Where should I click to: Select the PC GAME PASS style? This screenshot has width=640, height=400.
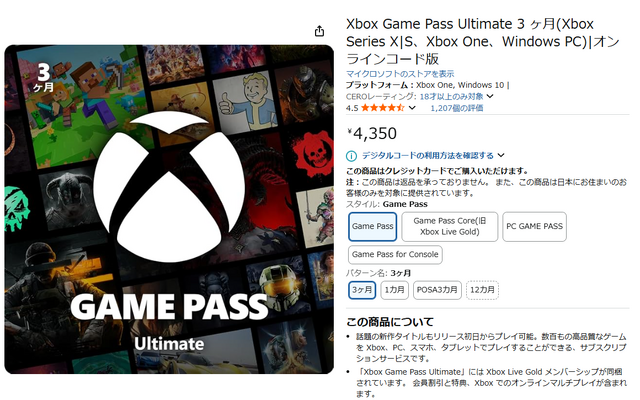[534, 227]
